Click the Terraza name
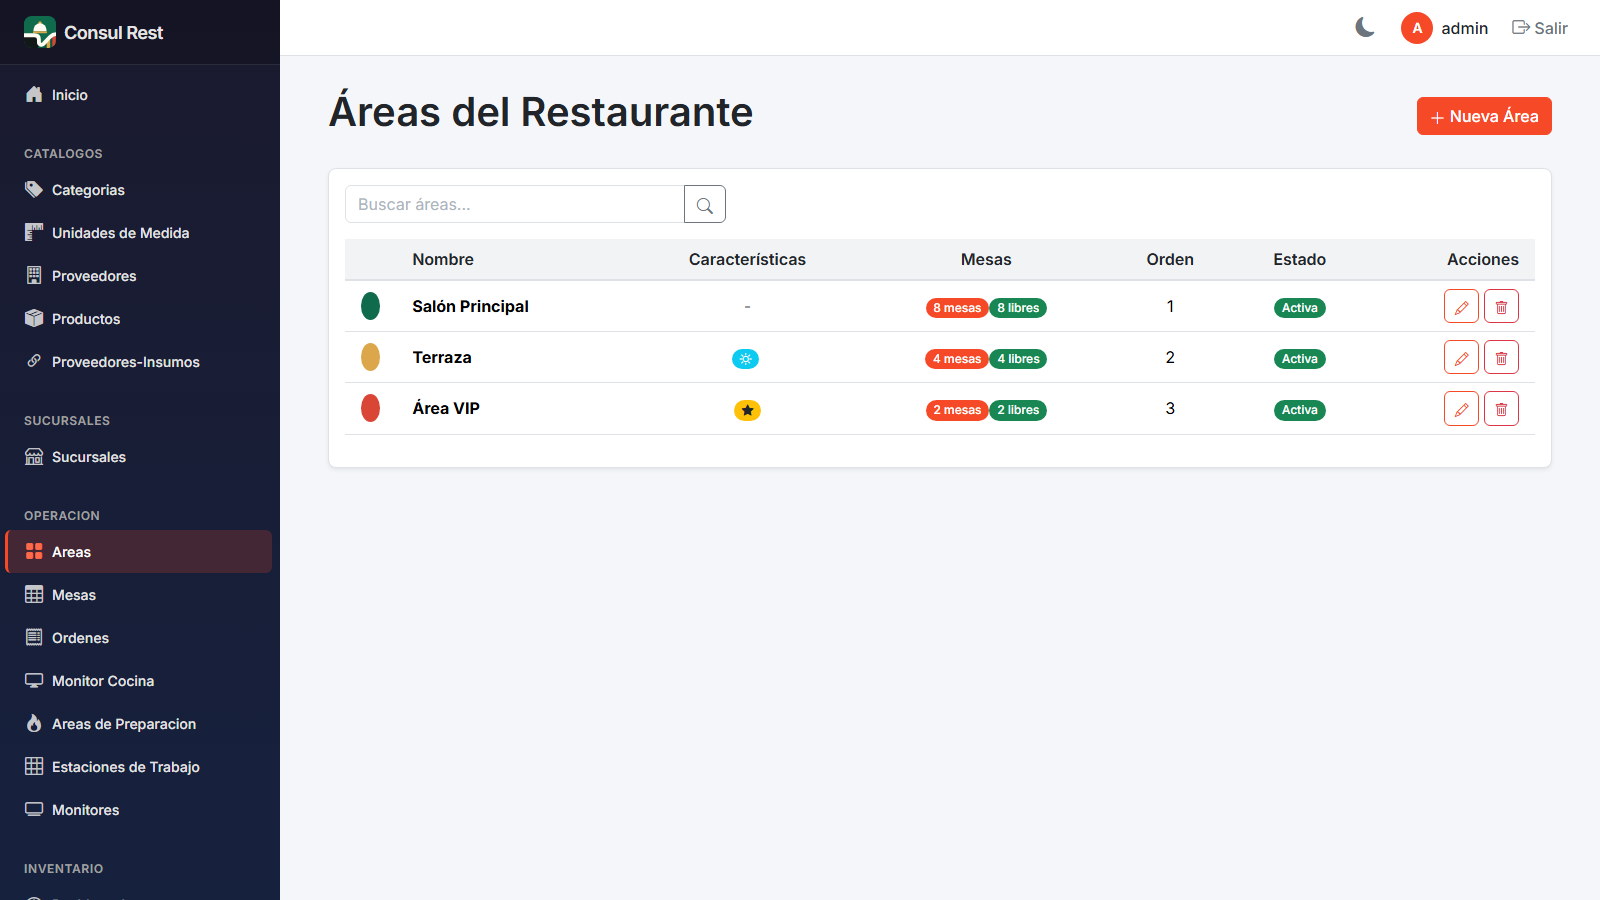Screen dimensions: 1600x900 [x=442, y=357]
